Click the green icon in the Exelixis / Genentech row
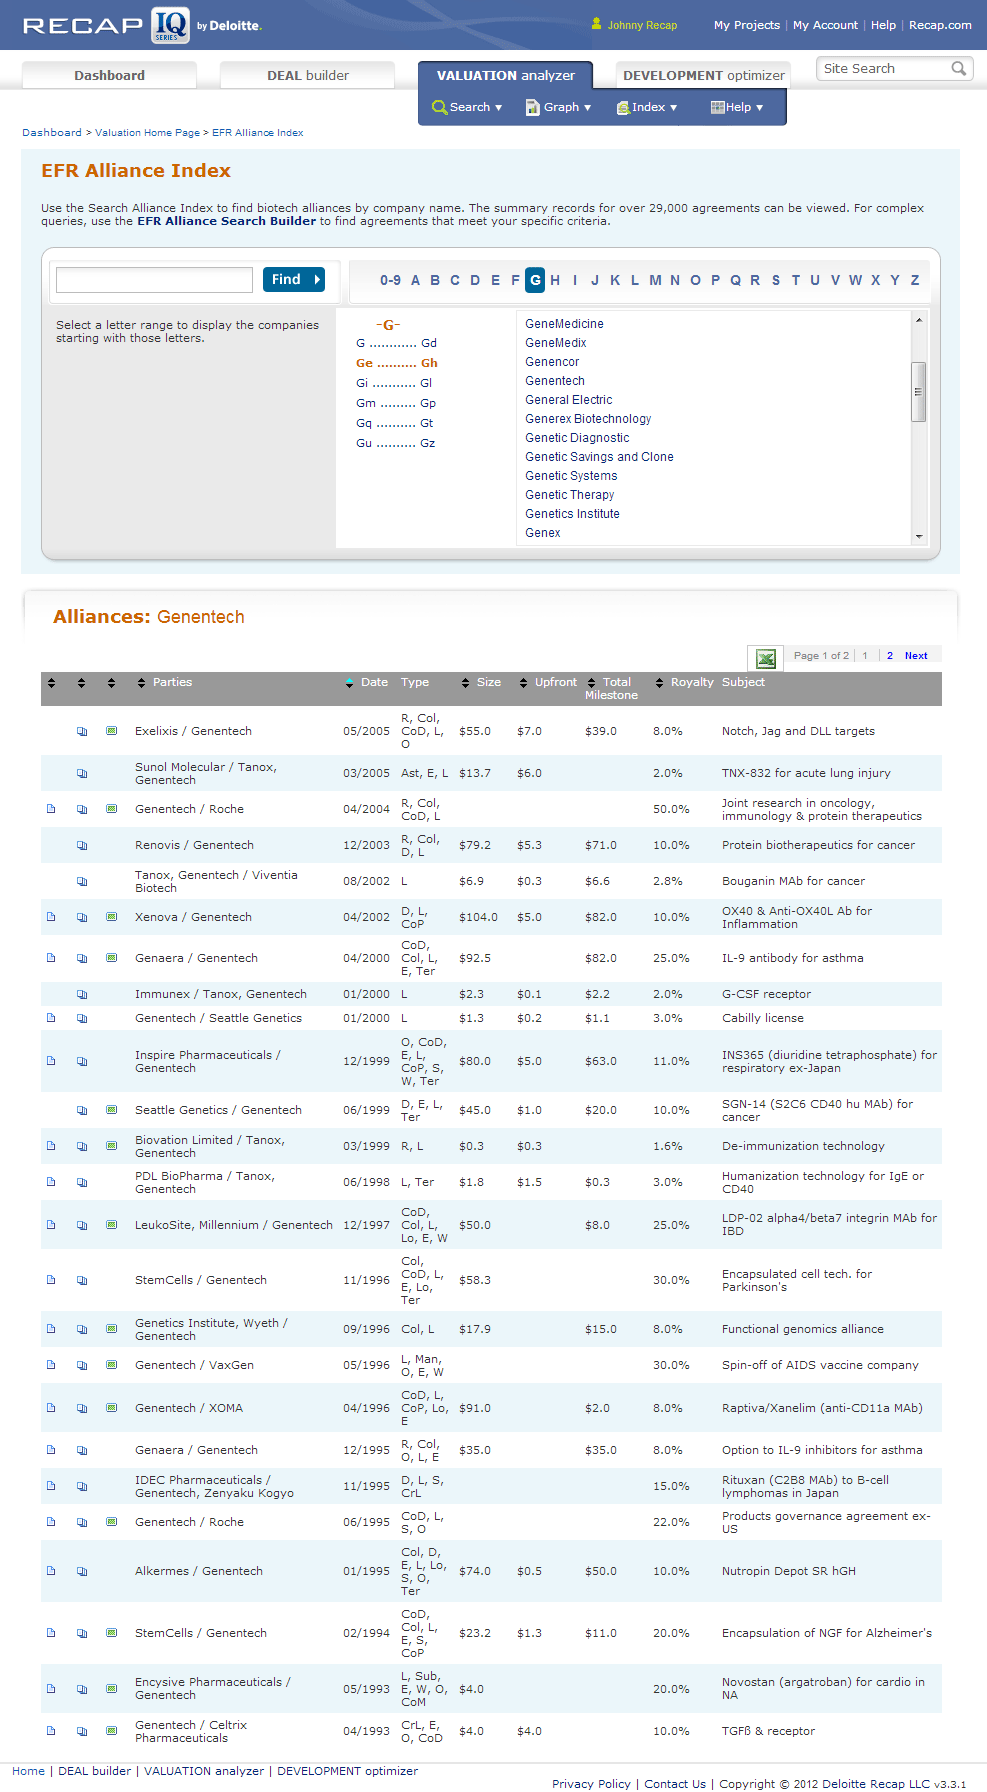This screenshot has height=1792, width=987. (x=112, y=731)
